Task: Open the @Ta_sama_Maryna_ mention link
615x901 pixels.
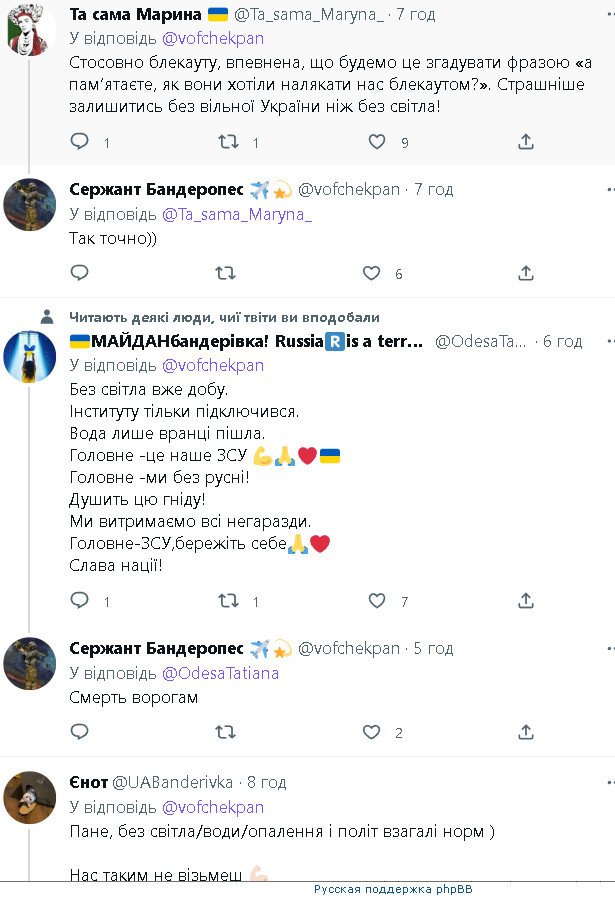Action: (236, 214)
